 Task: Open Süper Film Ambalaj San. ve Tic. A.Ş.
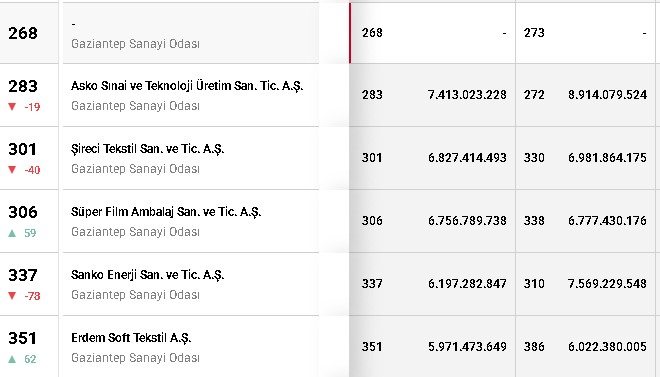(166, 212)
